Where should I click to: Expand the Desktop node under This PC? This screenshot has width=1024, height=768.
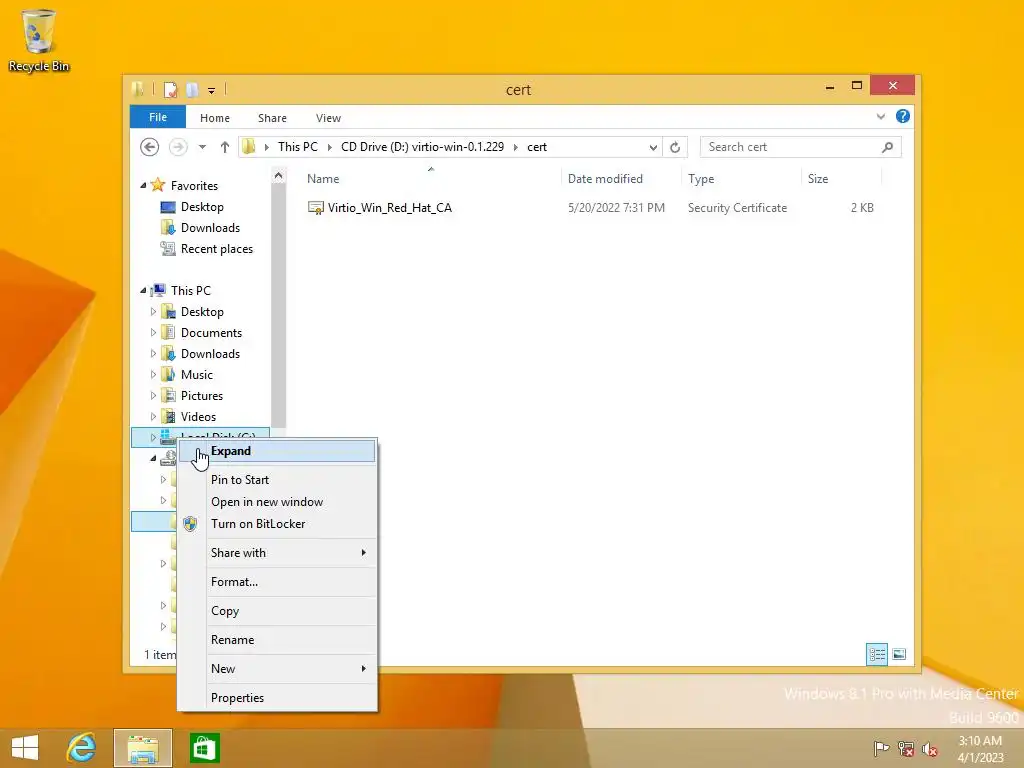[153, 312]
